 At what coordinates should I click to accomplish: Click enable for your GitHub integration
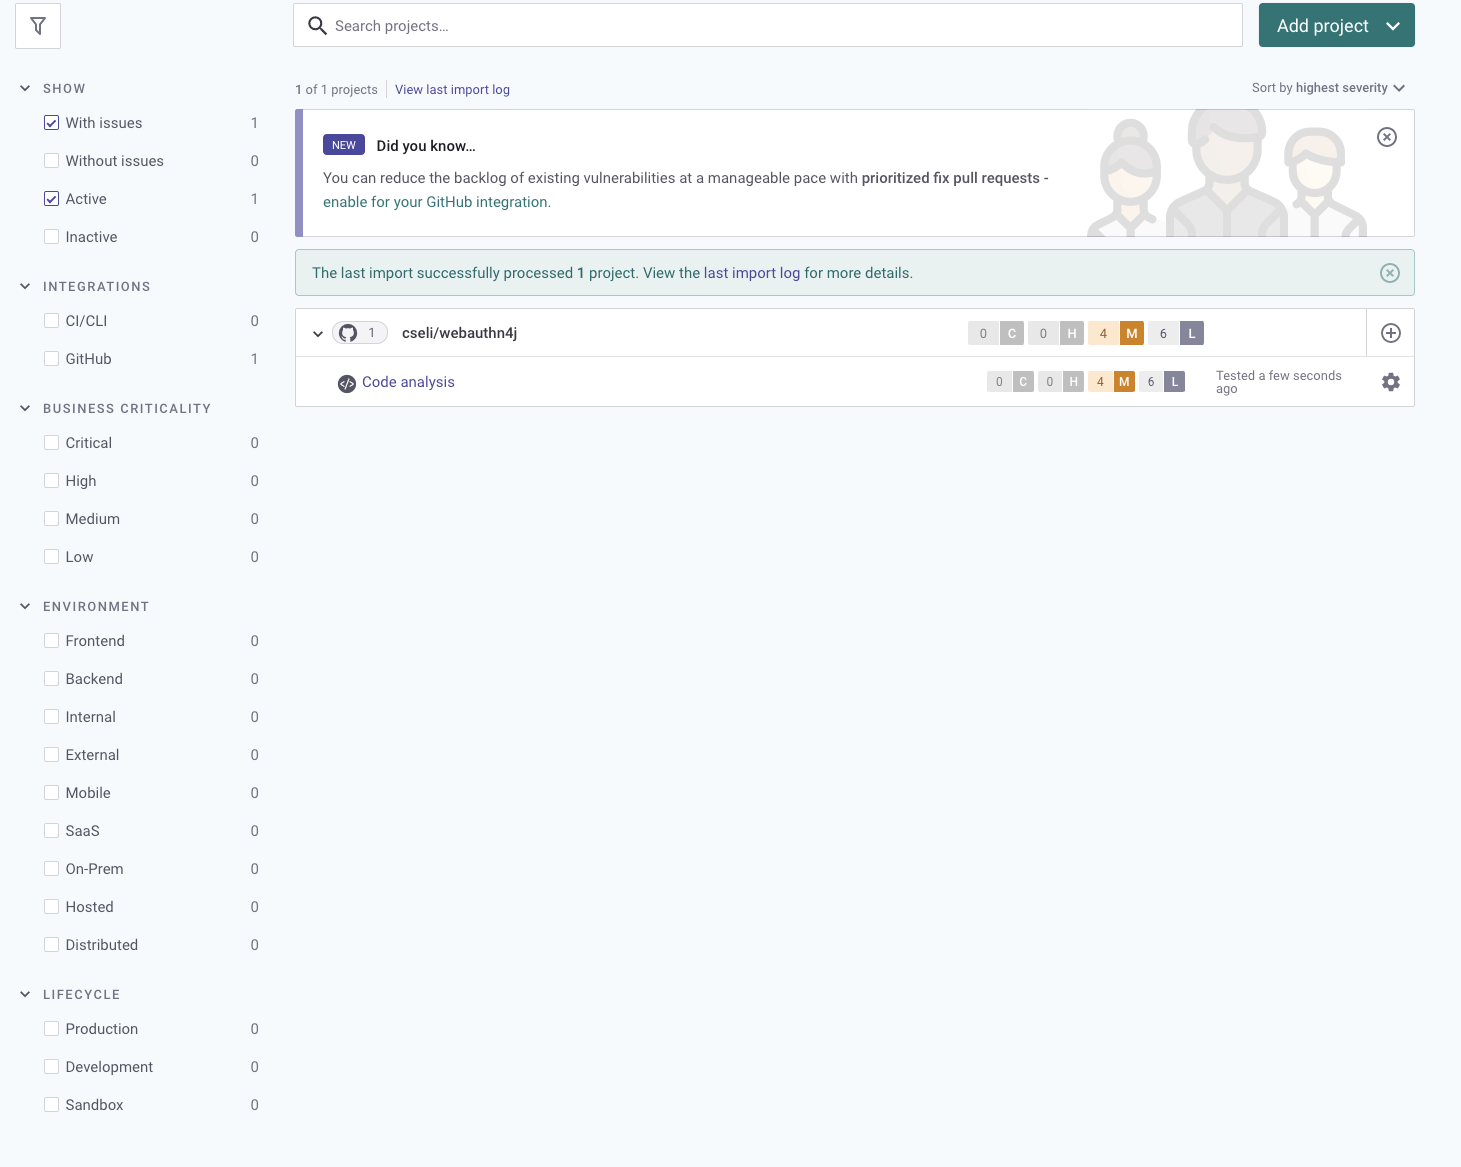[x=435, y=201]
